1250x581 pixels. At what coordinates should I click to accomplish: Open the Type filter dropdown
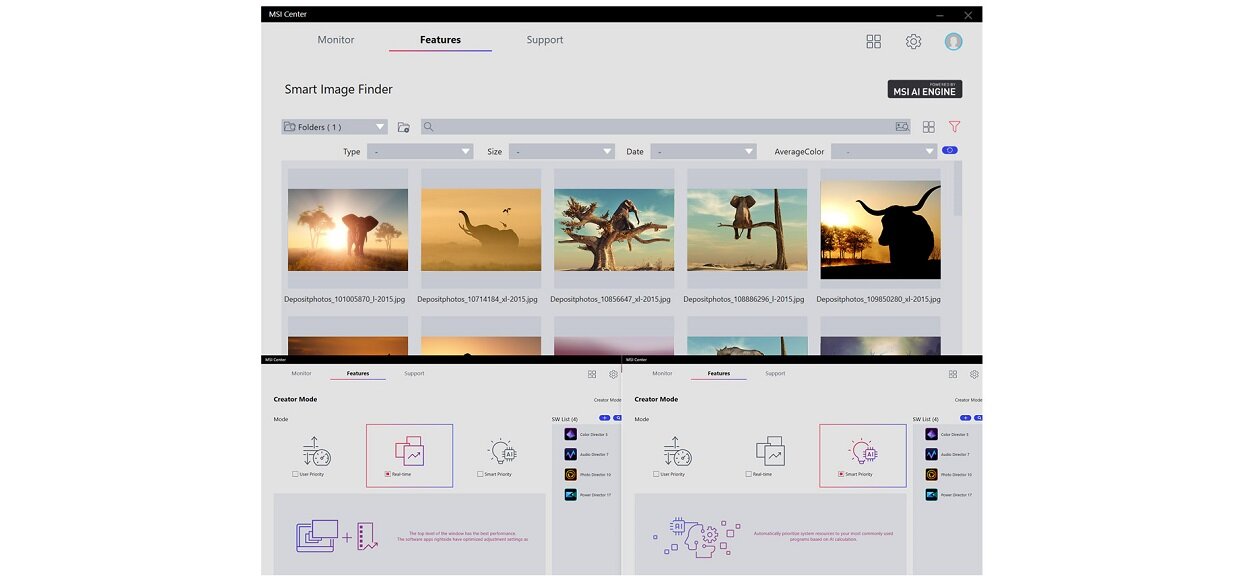click(419, 151)
